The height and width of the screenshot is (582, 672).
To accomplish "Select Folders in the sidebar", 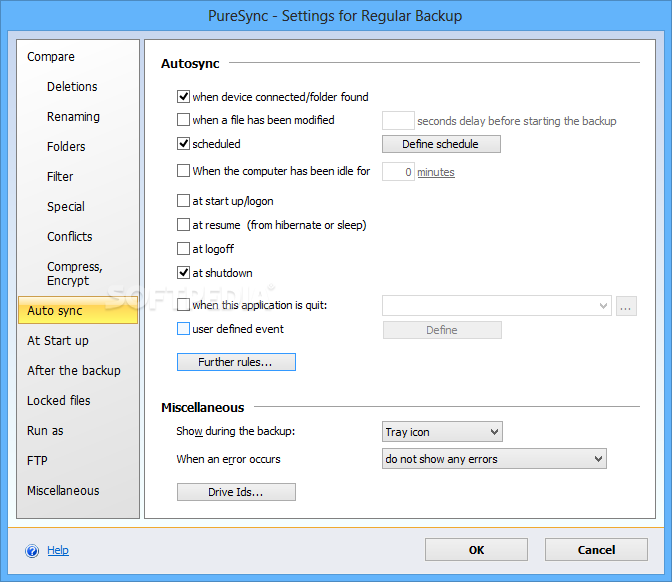I will 66,147.
